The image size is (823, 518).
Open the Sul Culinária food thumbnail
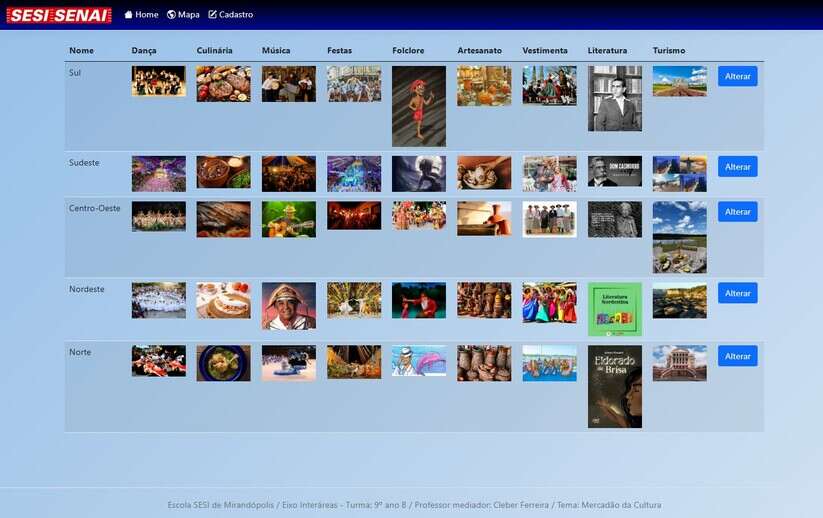[224, 83]
